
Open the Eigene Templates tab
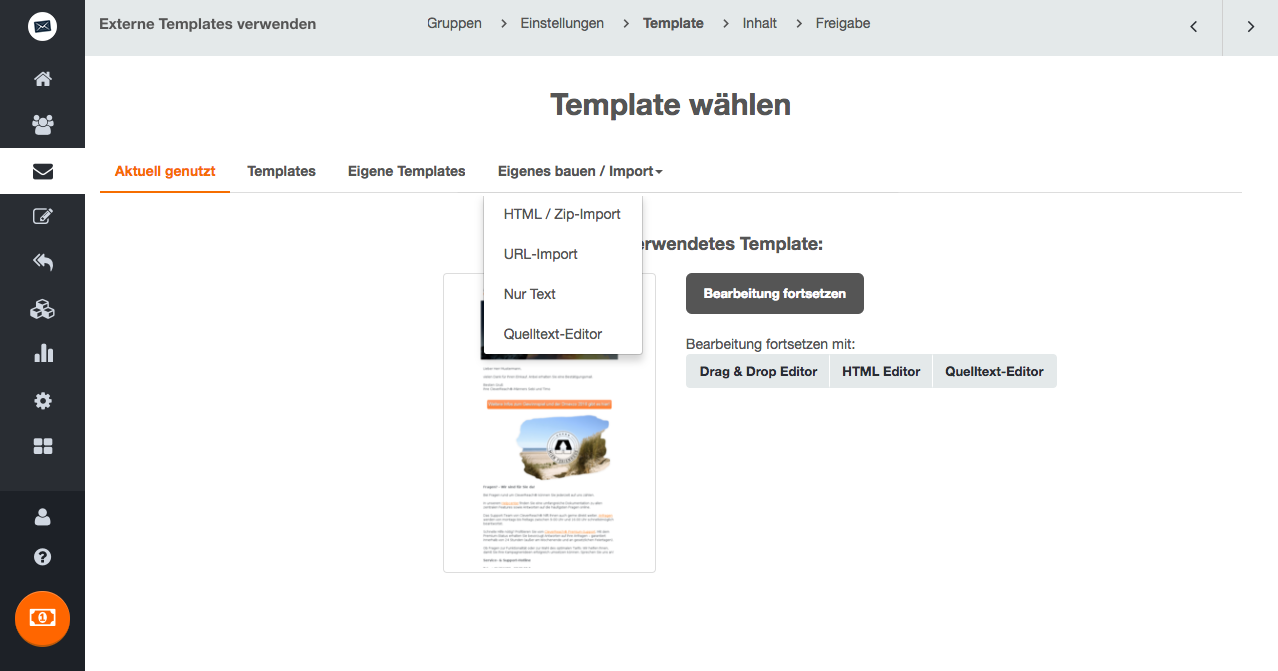[x=407, y=171]
